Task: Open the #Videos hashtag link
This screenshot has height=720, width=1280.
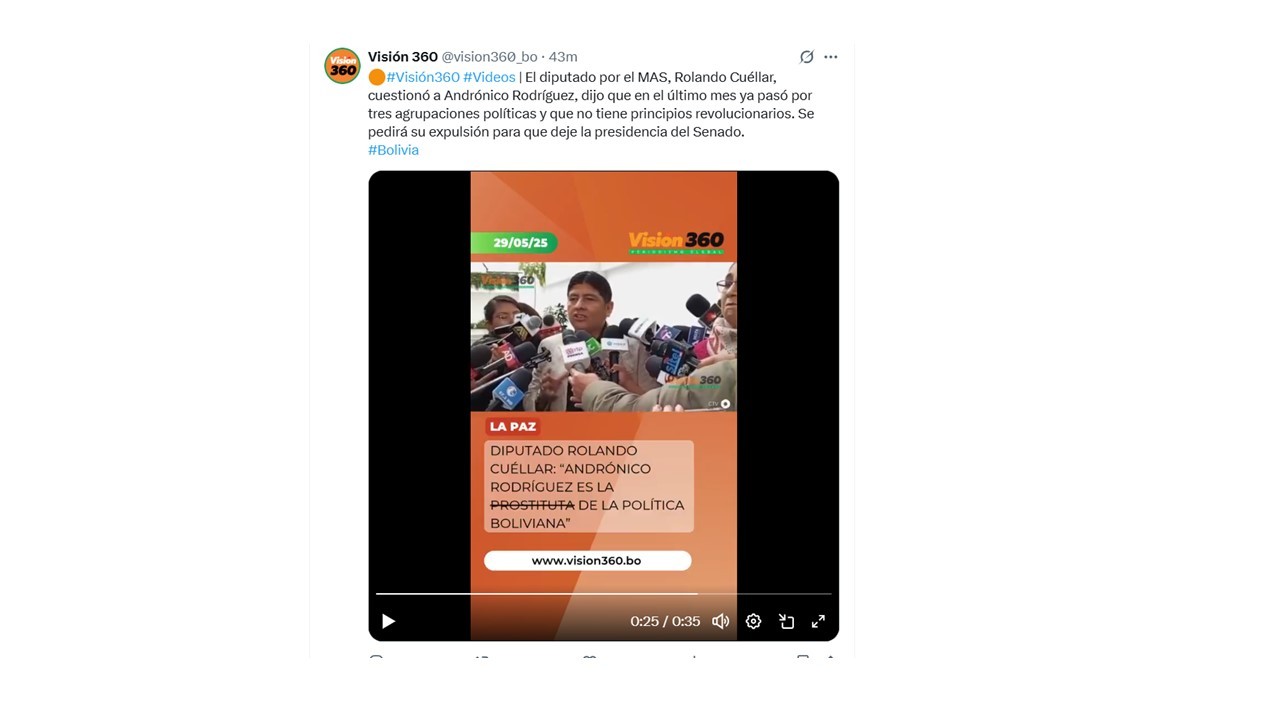Action: pos(489,77)
